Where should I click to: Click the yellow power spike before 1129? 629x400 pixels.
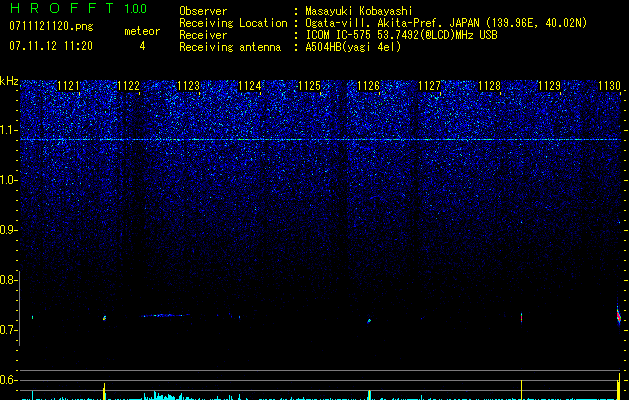coord(521,390)
